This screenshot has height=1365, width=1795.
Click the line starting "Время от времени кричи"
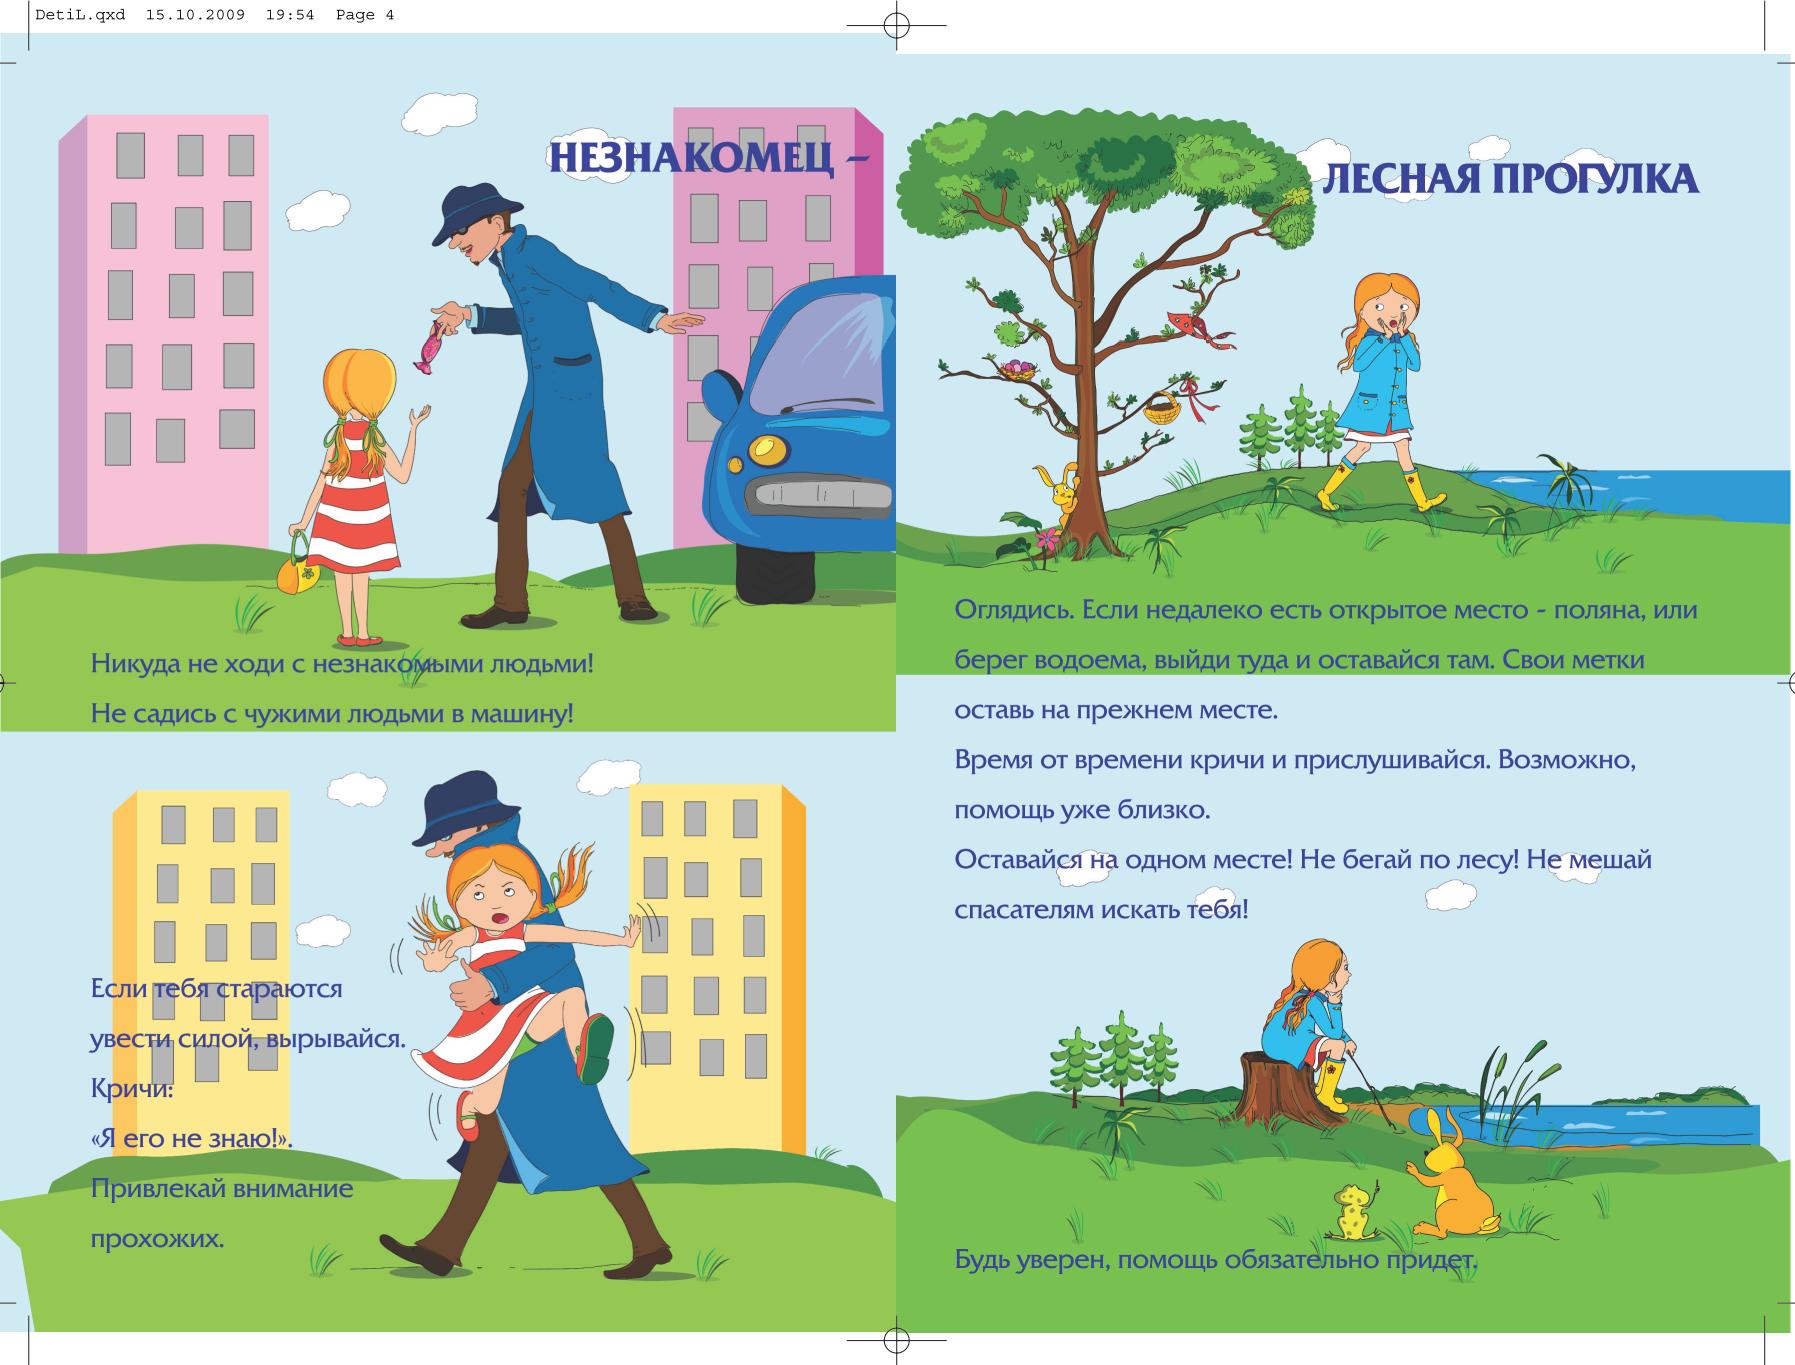(x=1295, y=760)
